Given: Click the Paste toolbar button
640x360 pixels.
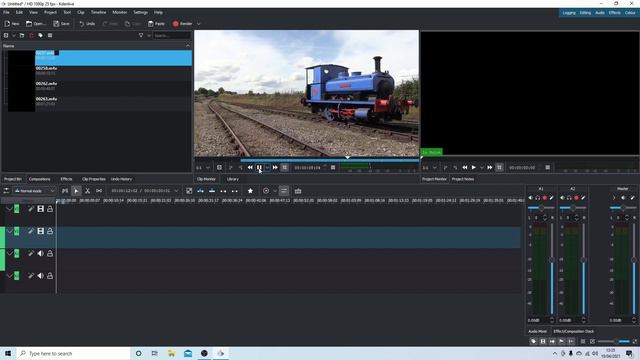Looking at the screenshot, I should (x=156, y=24).
